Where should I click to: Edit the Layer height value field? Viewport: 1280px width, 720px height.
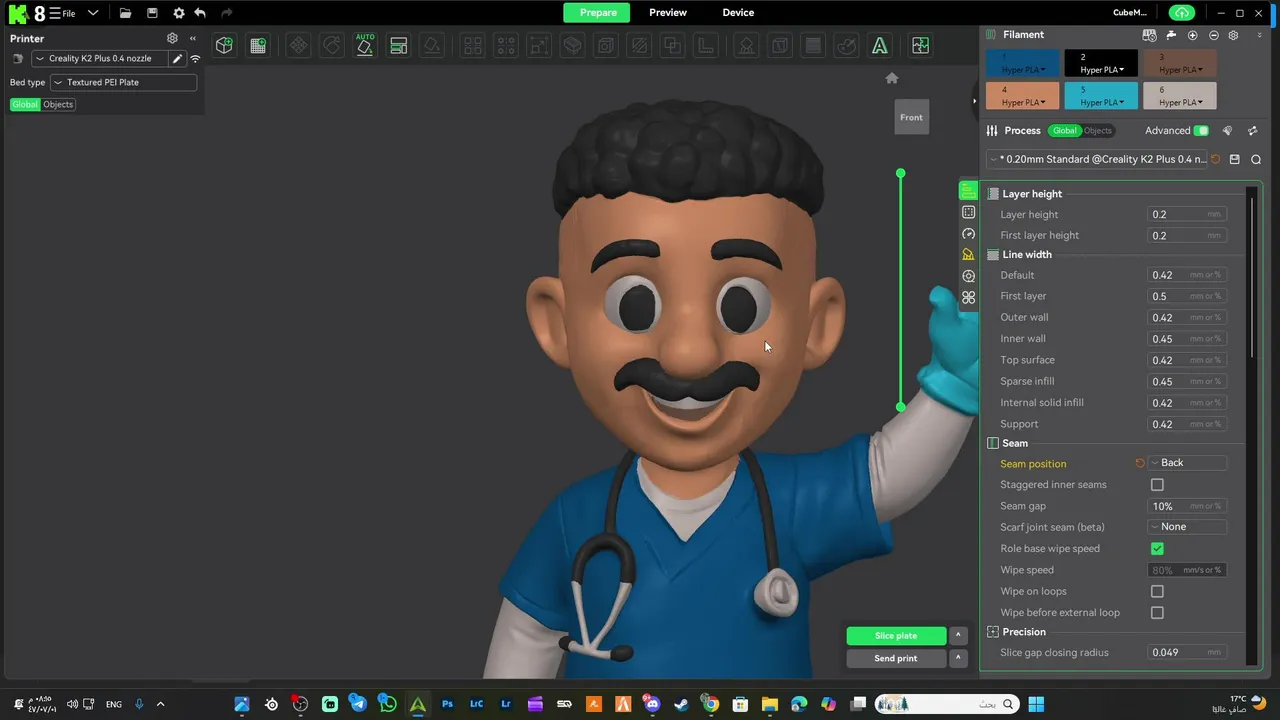[1186, 214]
